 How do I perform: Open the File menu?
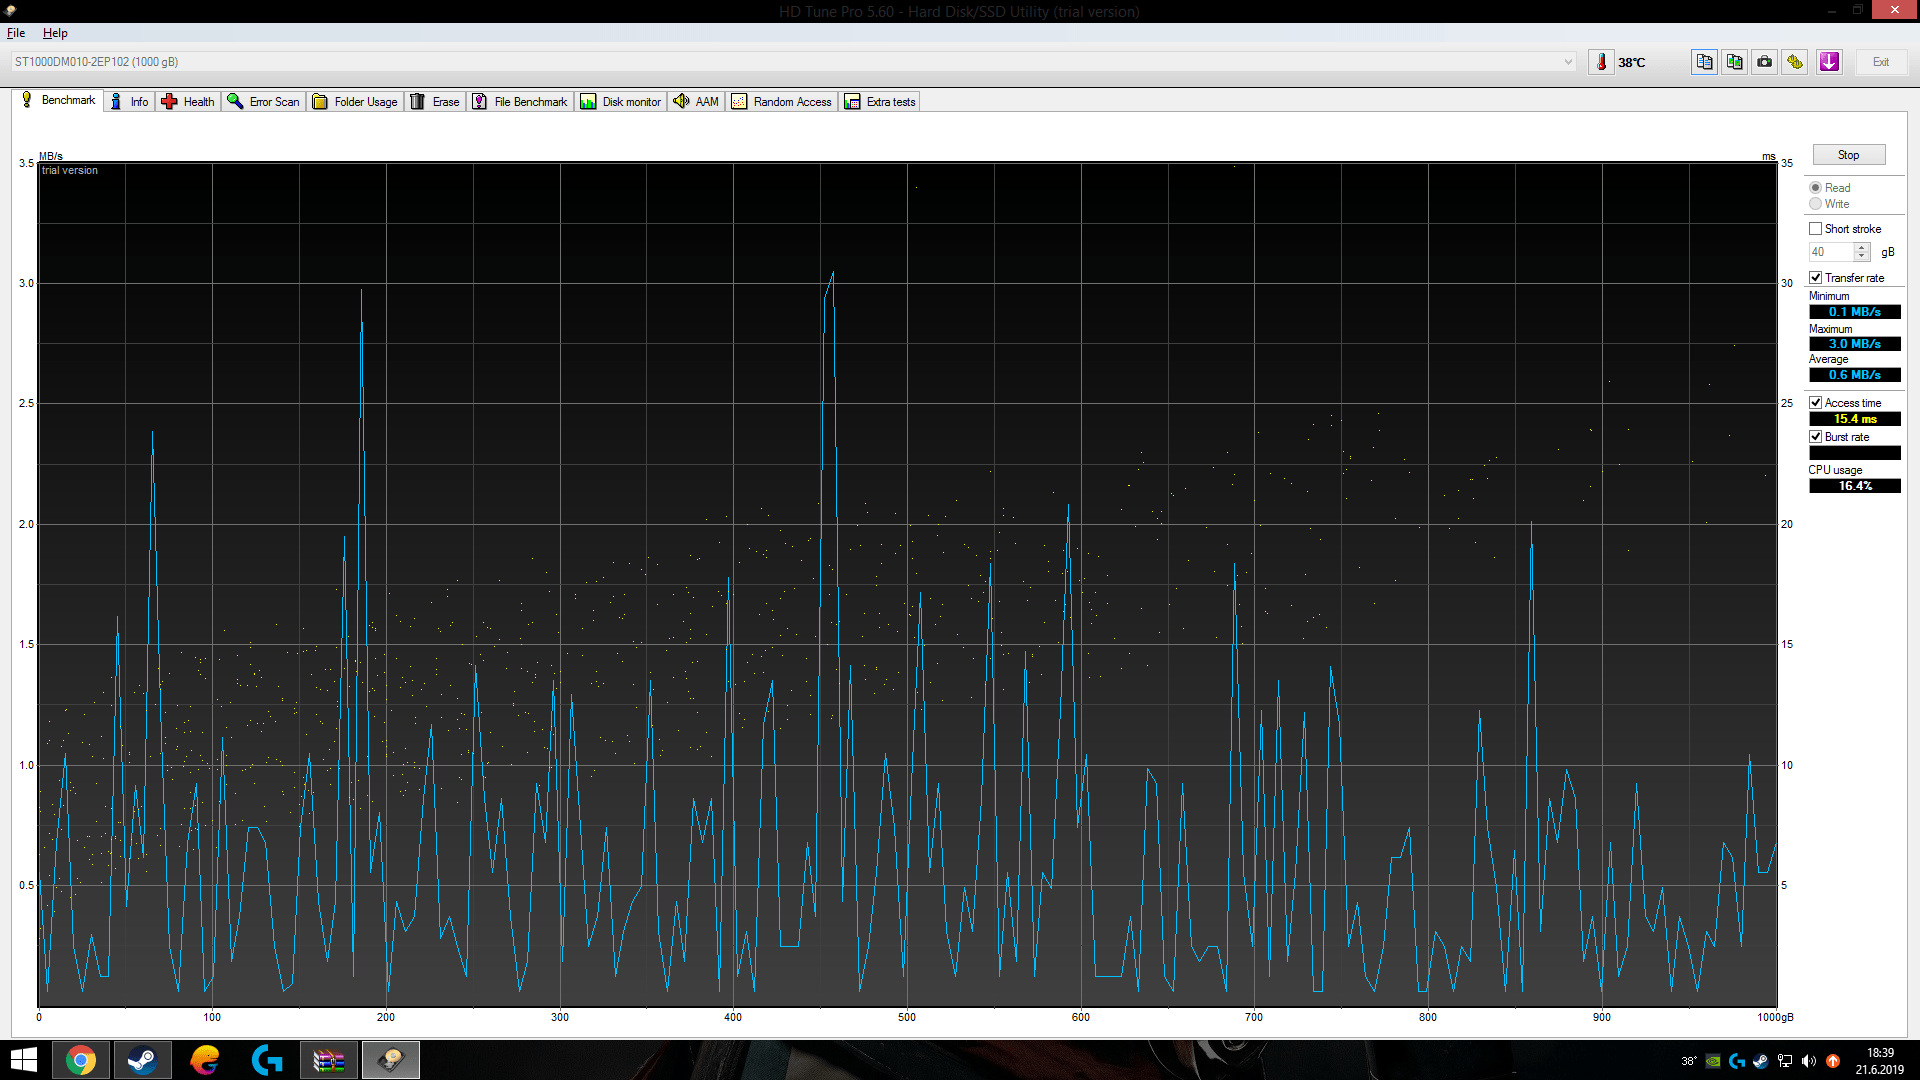pyautogui.click(x=16, y=33)
